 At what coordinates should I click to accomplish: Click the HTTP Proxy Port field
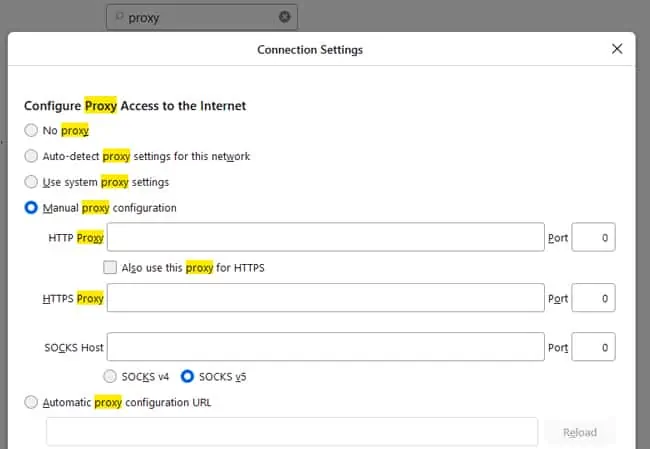click(x=593, y=237)
